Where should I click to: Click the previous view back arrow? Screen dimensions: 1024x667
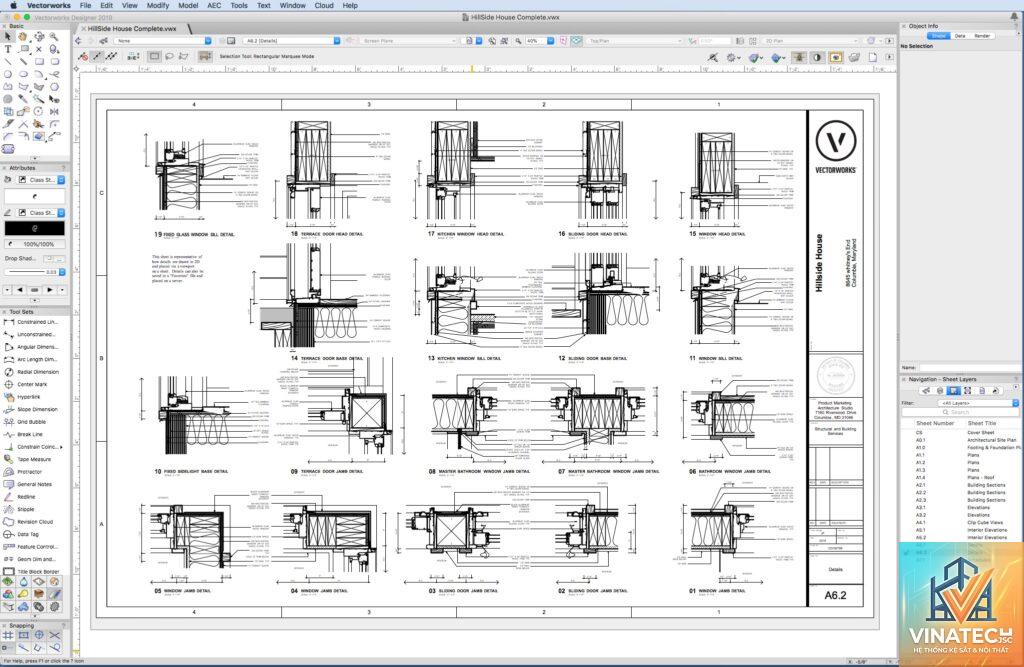click(78, 41)
